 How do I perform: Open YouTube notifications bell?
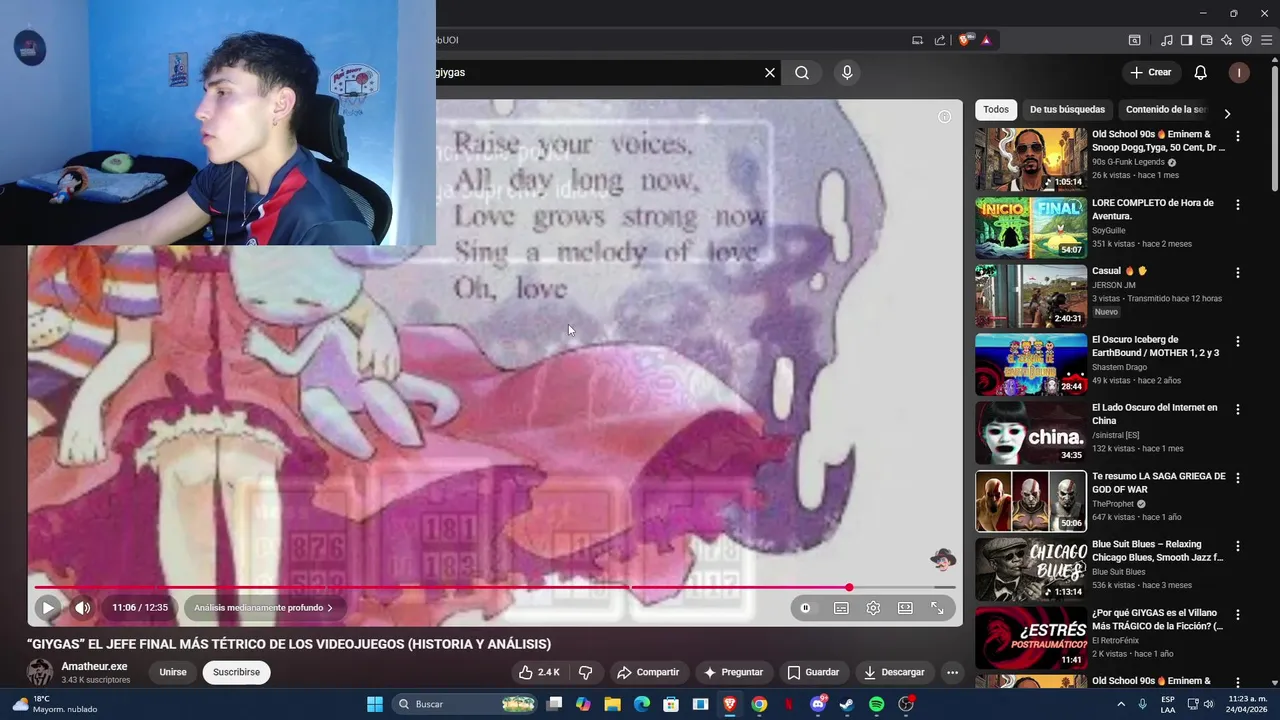[x=1201, y=72]
